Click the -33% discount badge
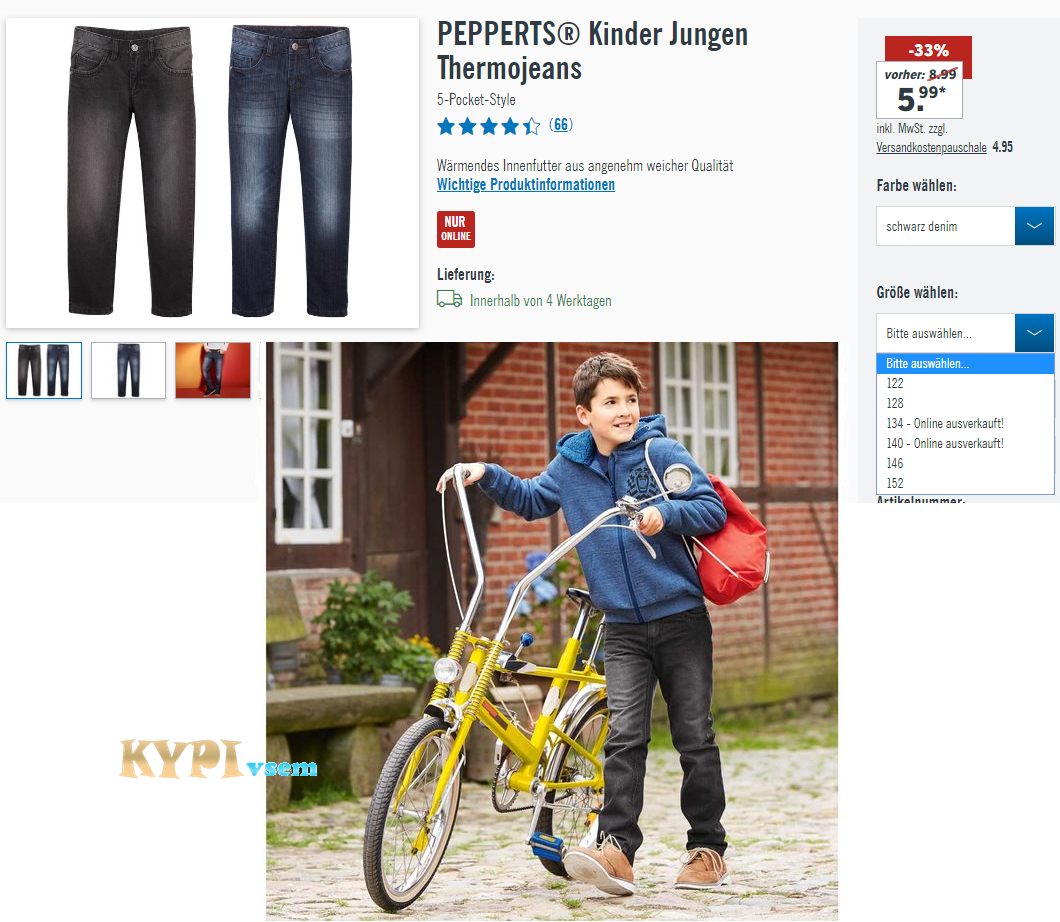This screenshot has width=1060, height=922. (928, 50)
